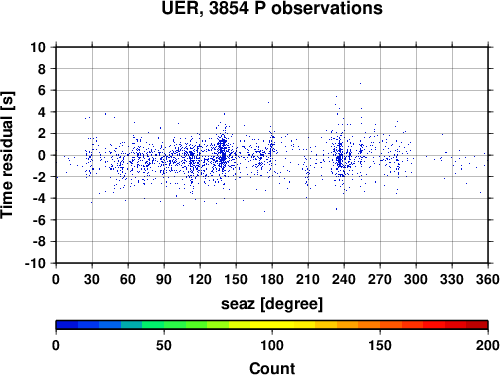Click the colorbar tick label '200'
This screenshot has width=500, height=375.
[x=488, y=345]
